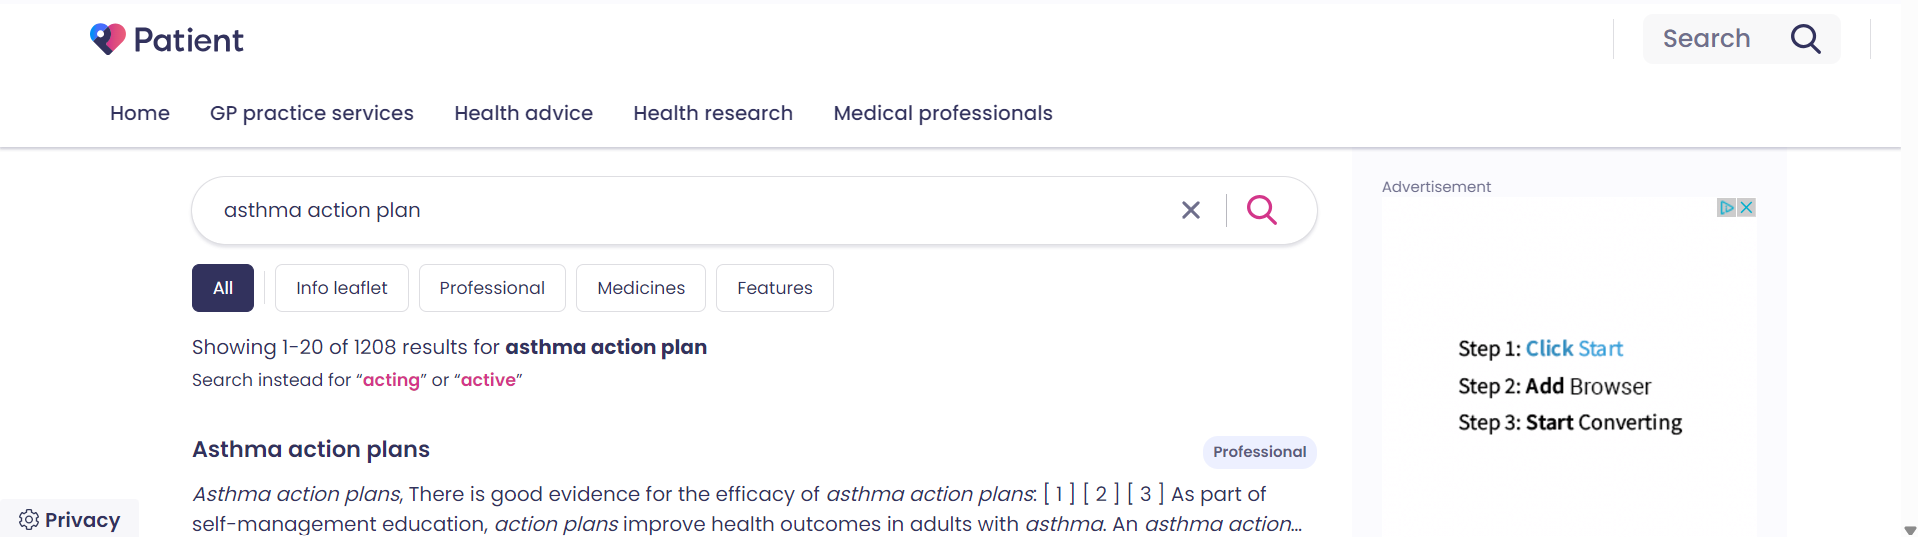Click the header search magnifier icon
1918x537 pixels.
pos(1805,39)
